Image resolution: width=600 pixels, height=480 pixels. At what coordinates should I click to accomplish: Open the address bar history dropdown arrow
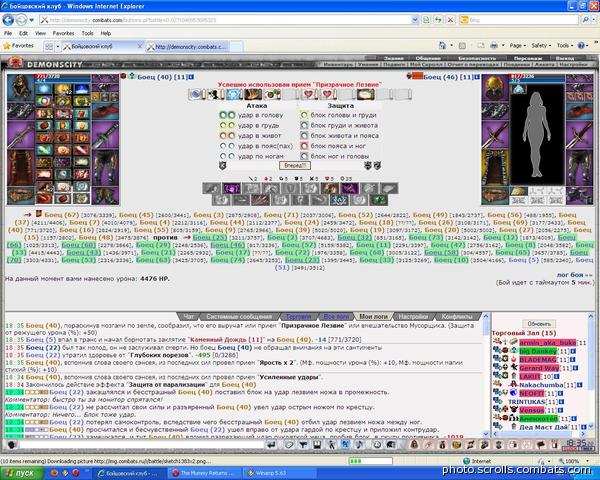pos(415,20)
